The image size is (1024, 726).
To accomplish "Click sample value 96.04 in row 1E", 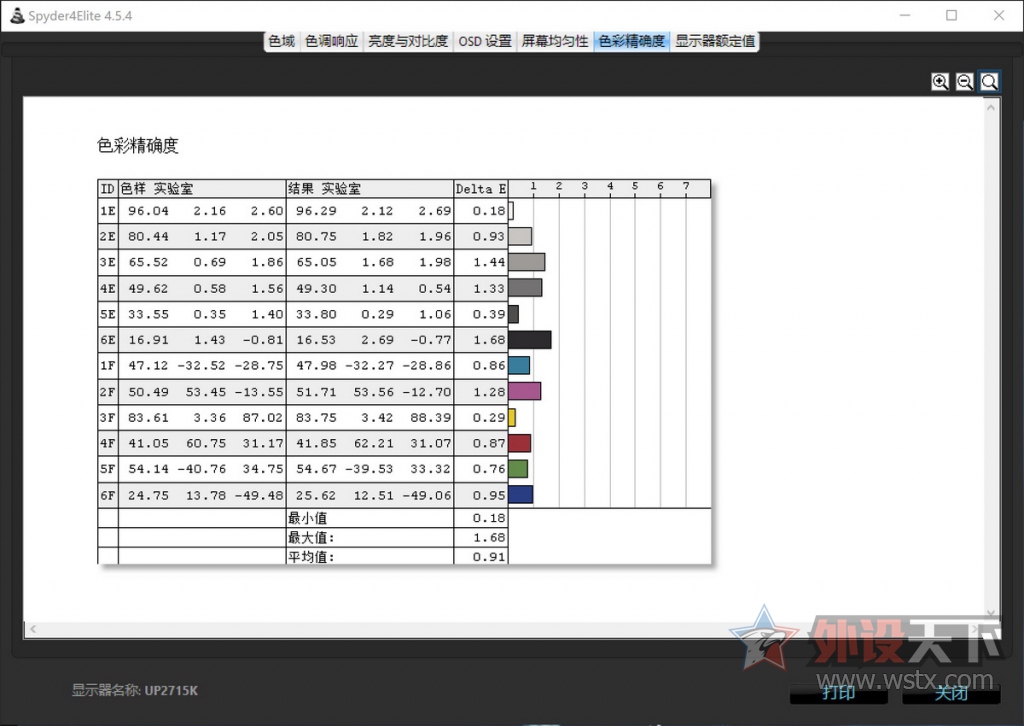I will (x=148, y=211).
